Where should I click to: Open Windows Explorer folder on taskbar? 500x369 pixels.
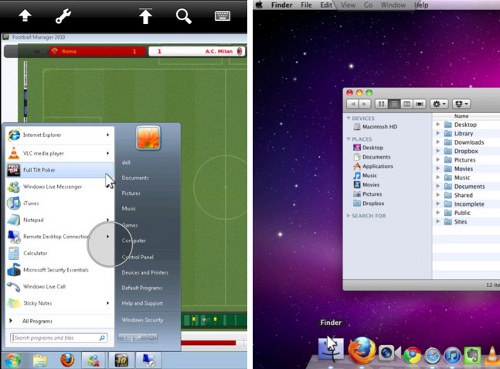tap(40, 361)
